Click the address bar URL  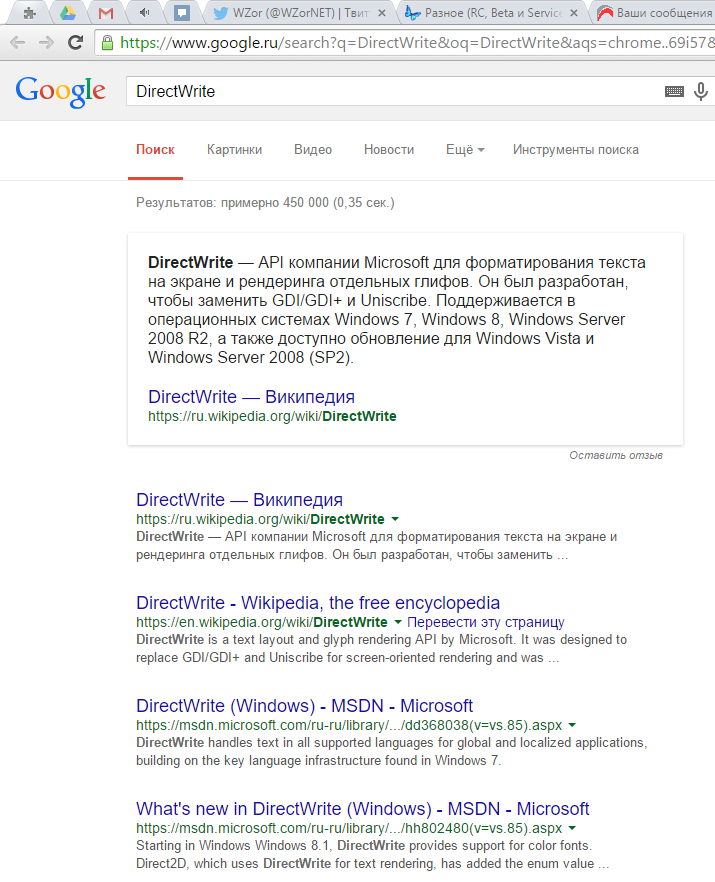click(x=416, y=43)
